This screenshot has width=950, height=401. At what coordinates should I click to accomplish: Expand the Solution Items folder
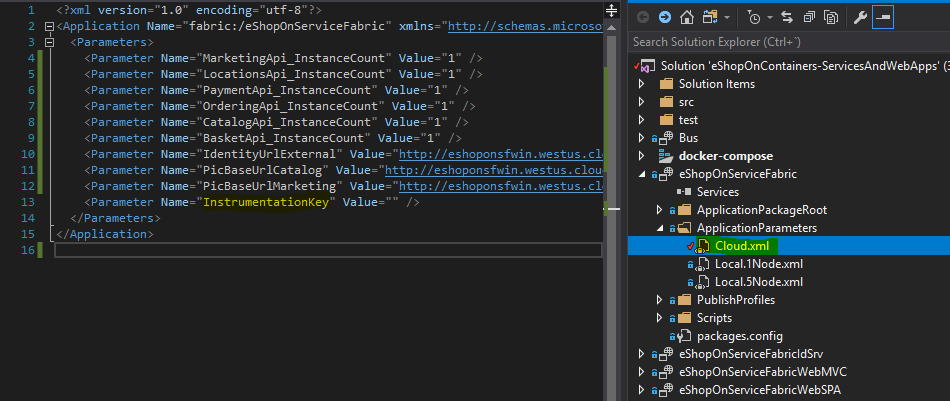coord(642,84)
